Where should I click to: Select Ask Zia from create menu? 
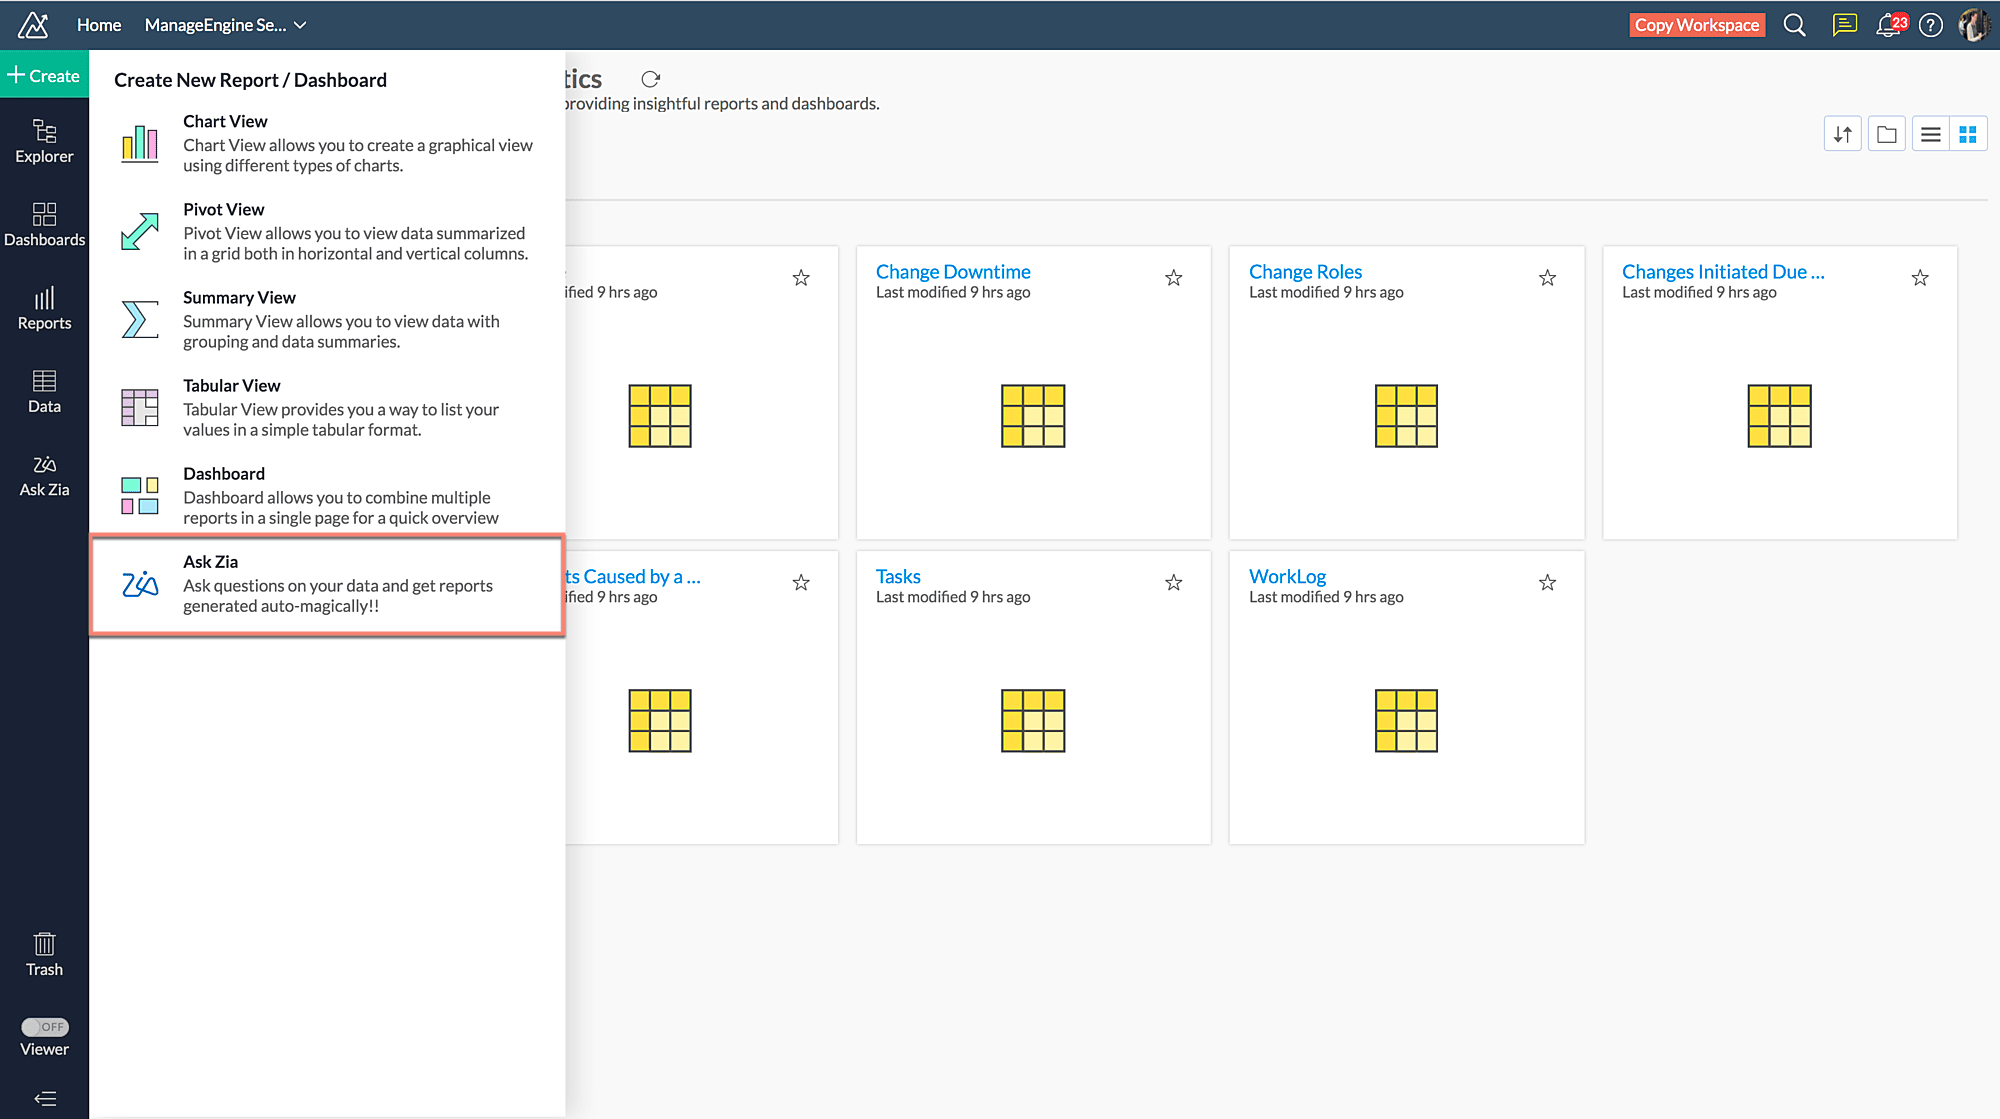pyautogui.click(x=327, y=584)
